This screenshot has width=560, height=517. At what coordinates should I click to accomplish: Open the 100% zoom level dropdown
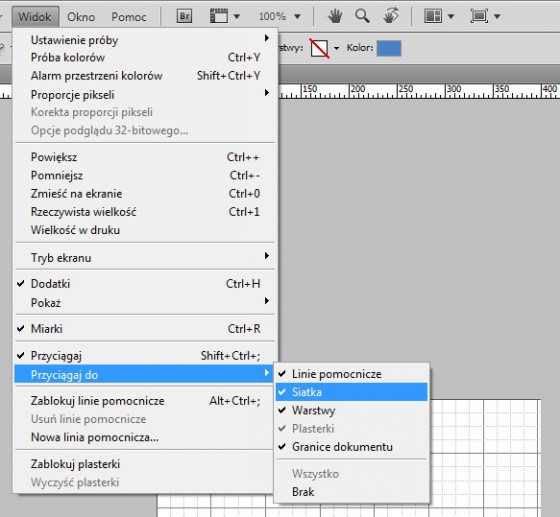tap(280, 16)
